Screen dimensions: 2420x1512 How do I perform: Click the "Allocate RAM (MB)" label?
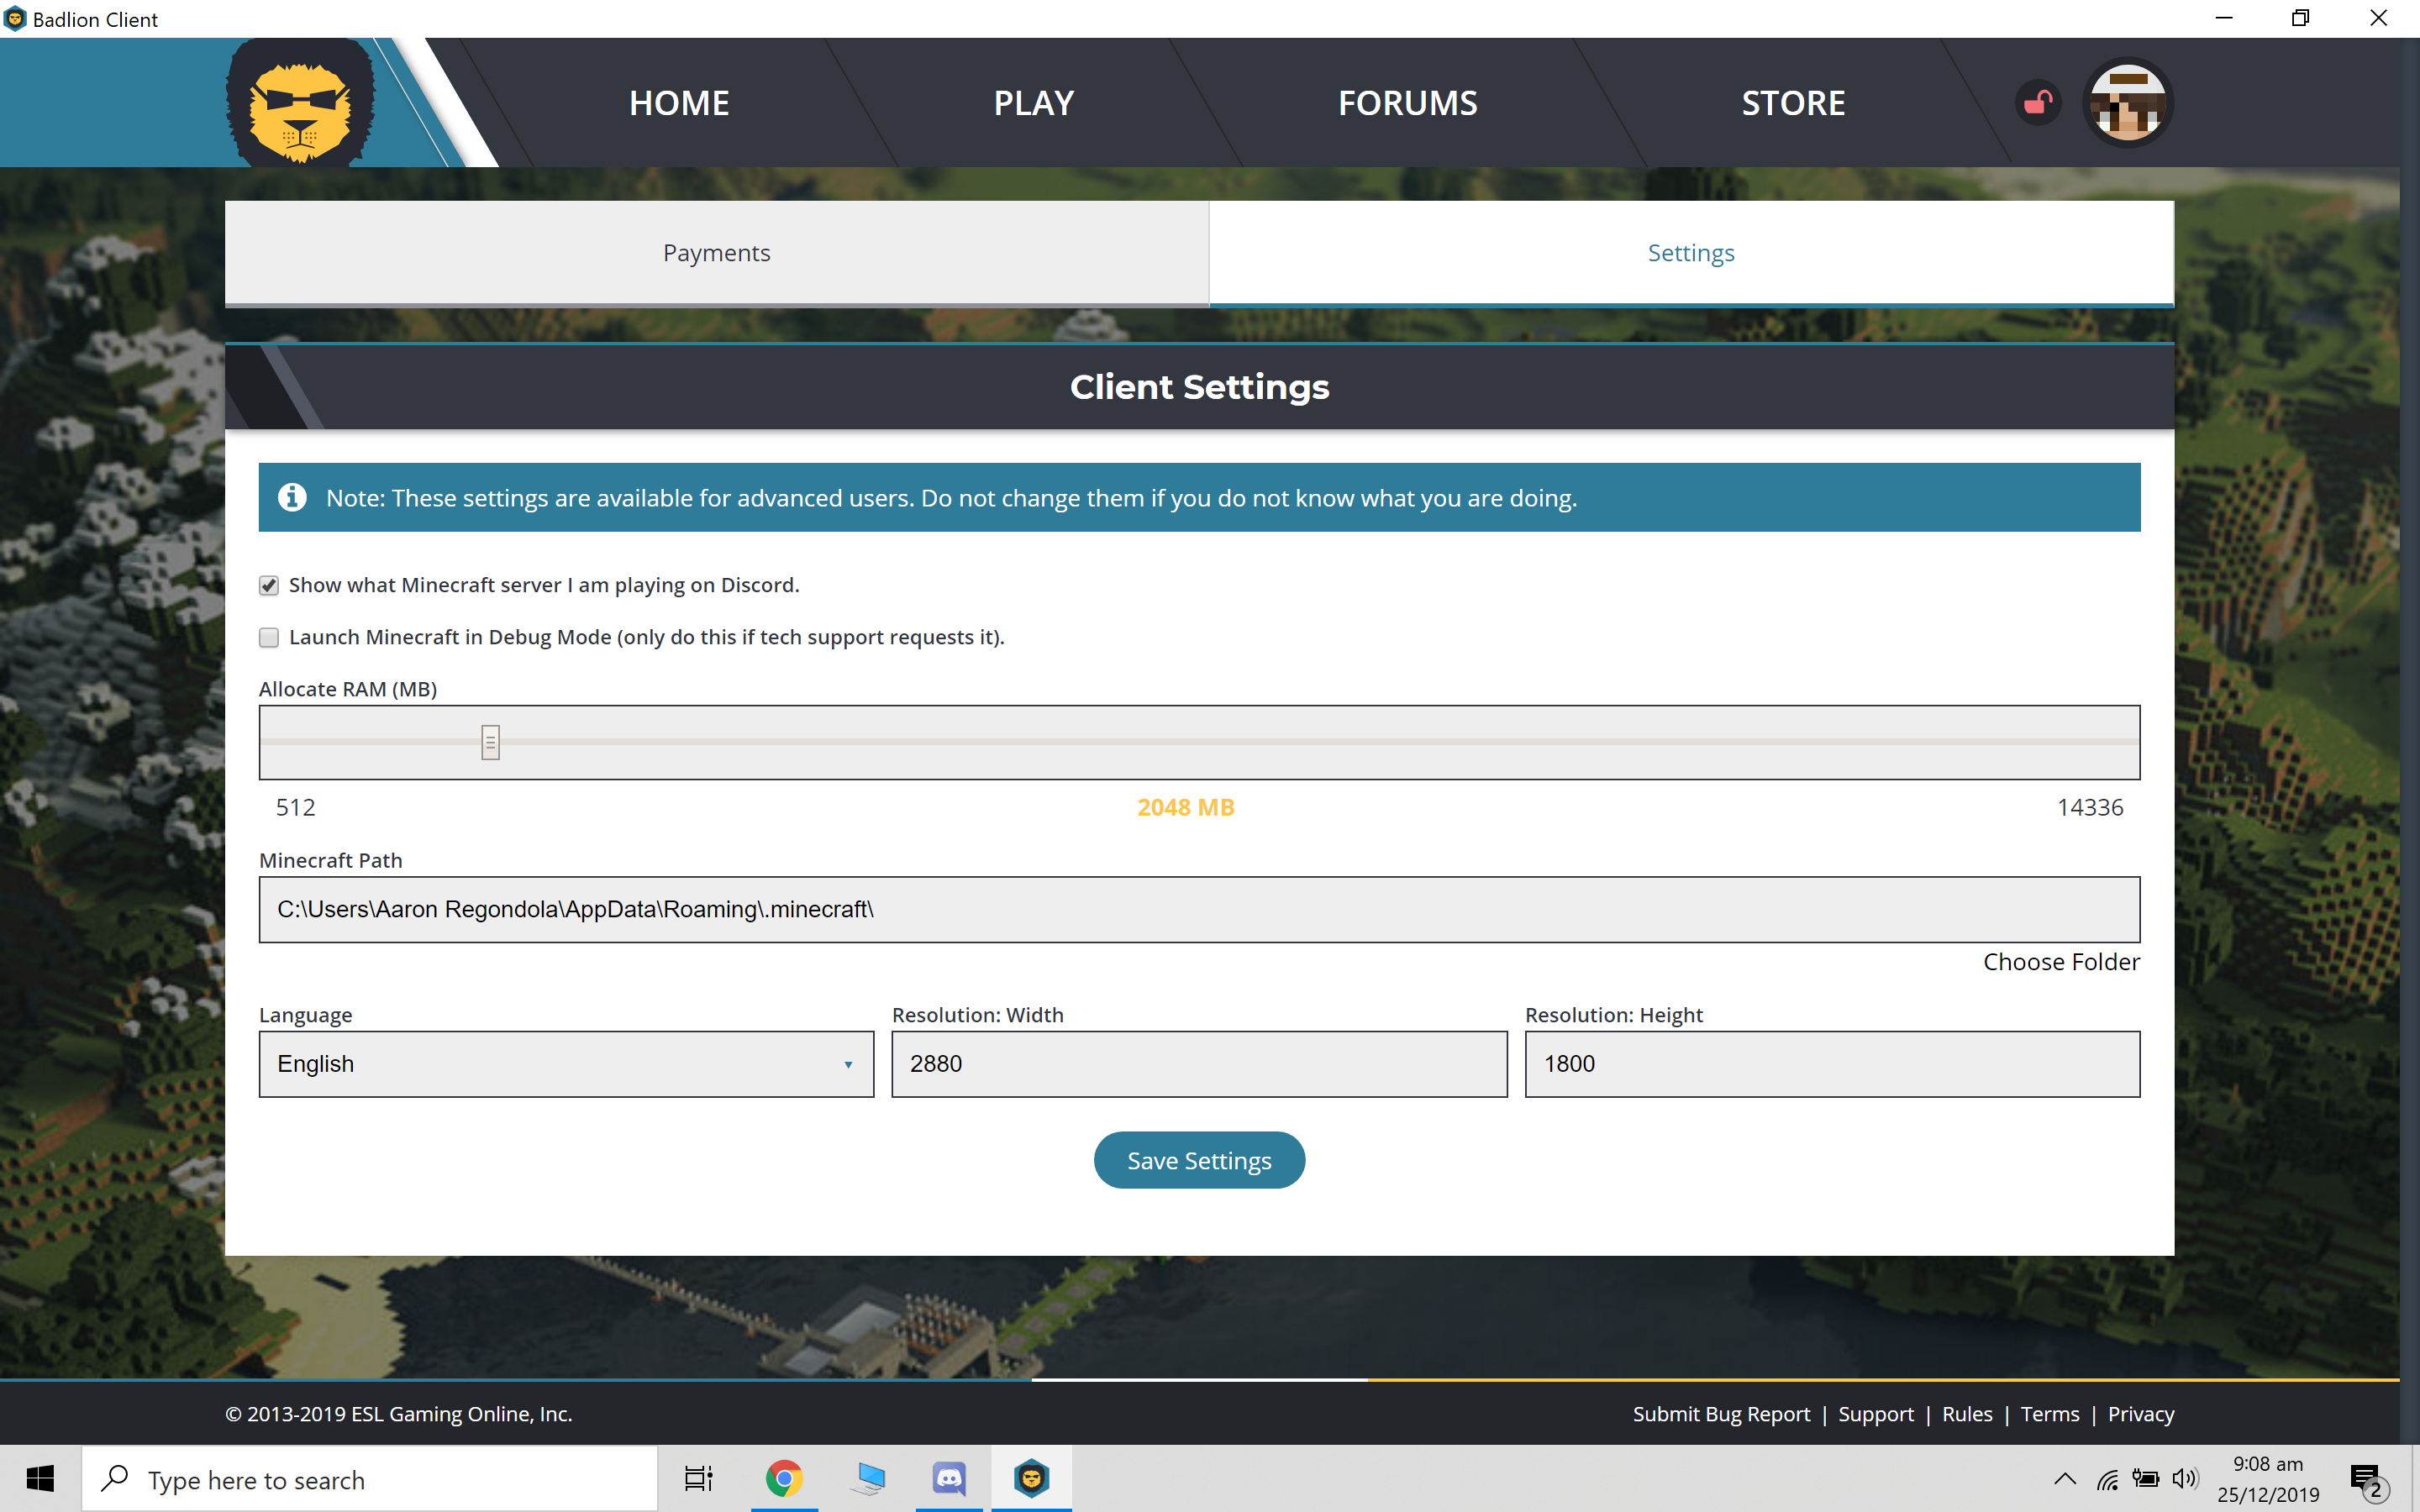tap(348, 689)
